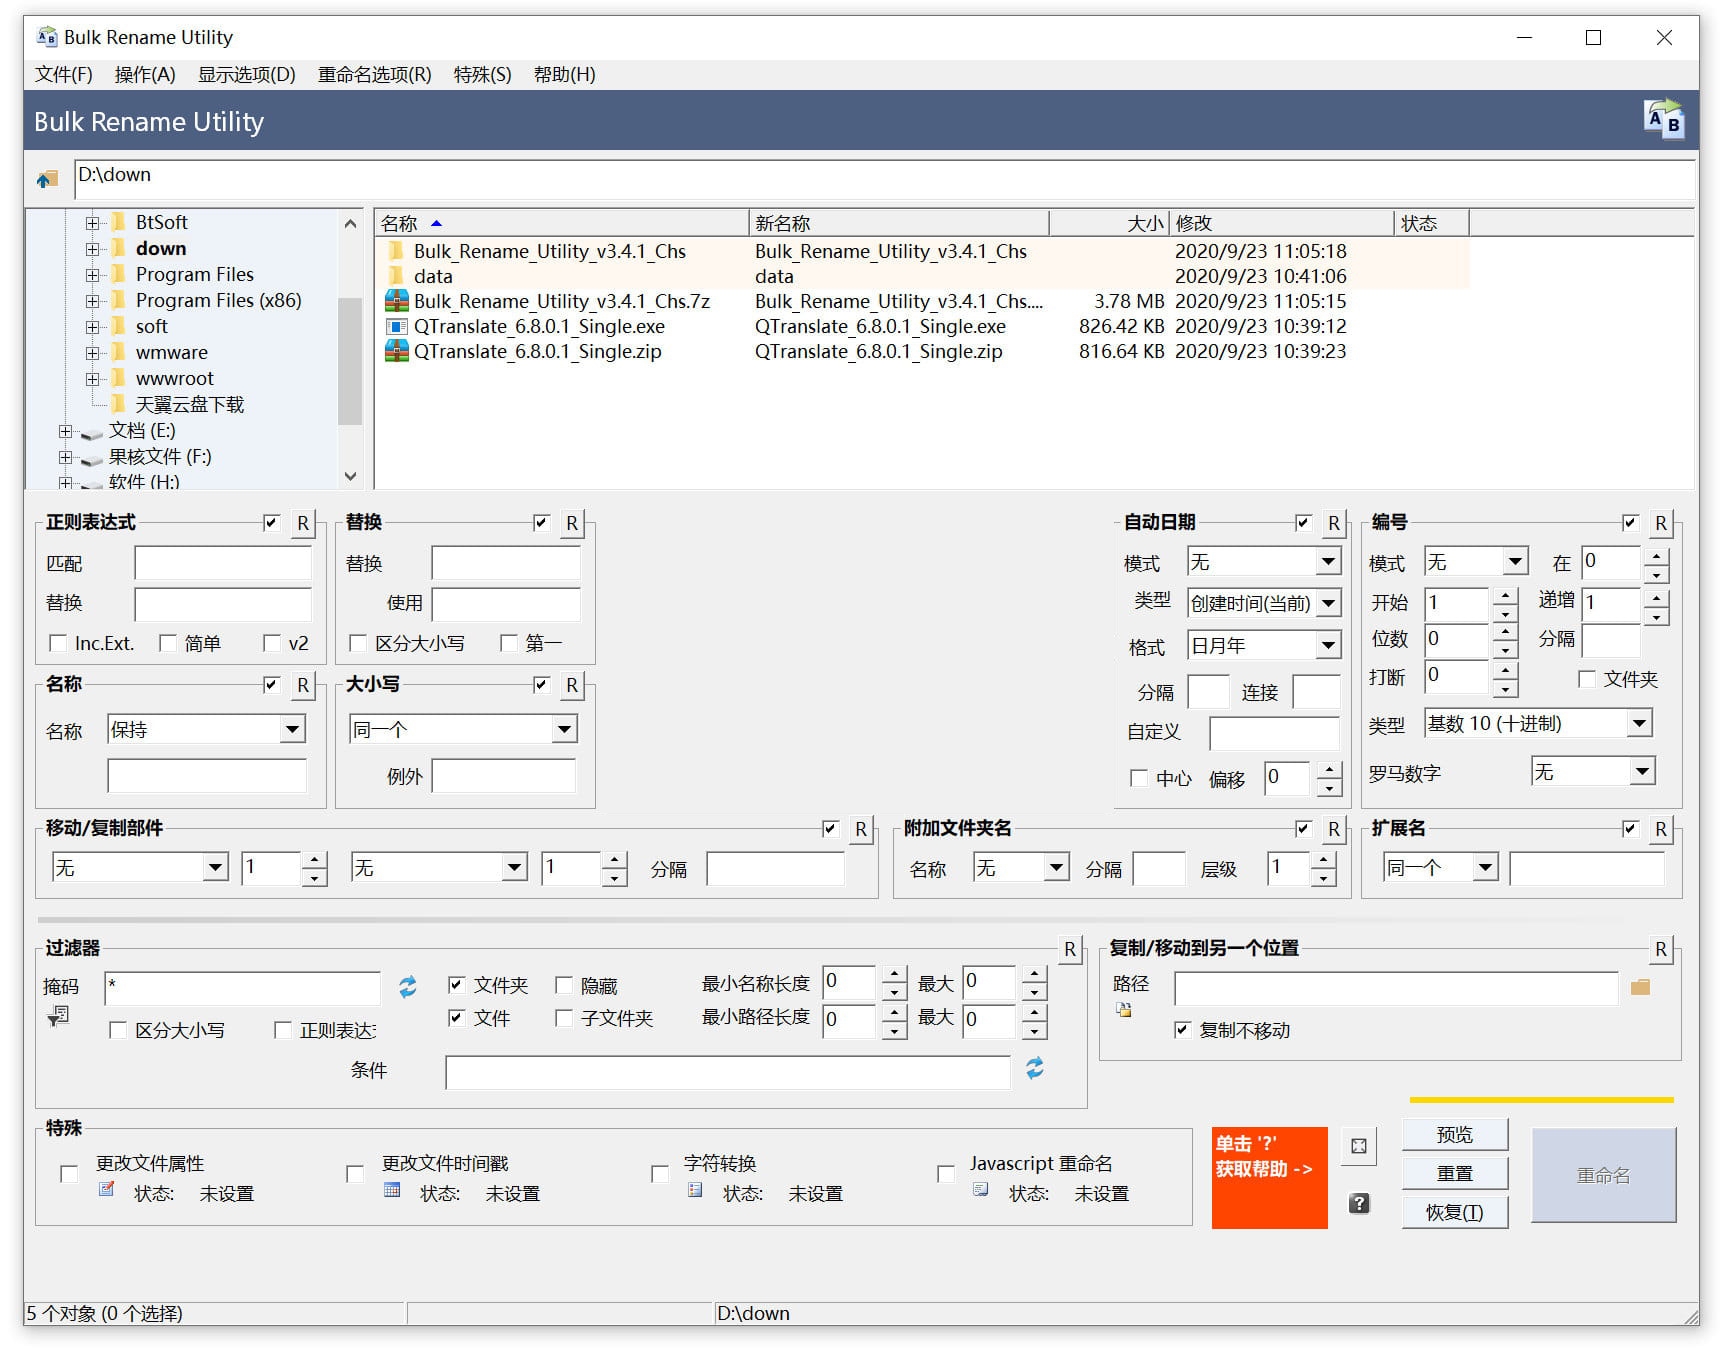
Task: Open the 重命名选项(R) menu
Action: click(x=374, y=74)
